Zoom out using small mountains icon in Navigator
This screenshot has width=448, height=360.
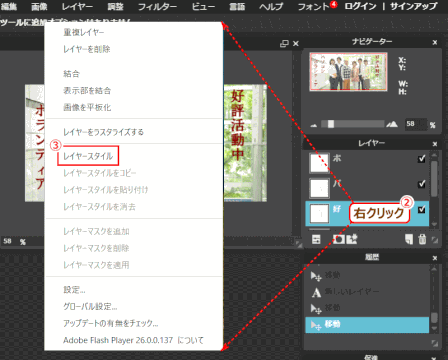click(313, 125)
